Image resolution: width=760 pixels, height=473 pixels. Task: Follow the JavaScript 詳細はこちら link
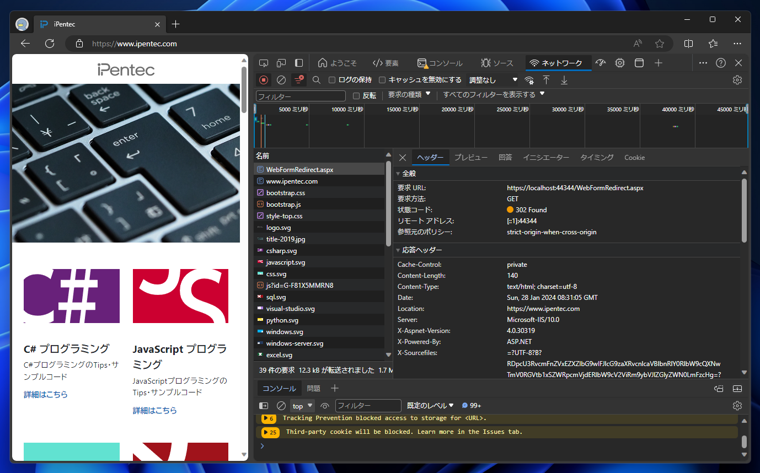[155, 410]
